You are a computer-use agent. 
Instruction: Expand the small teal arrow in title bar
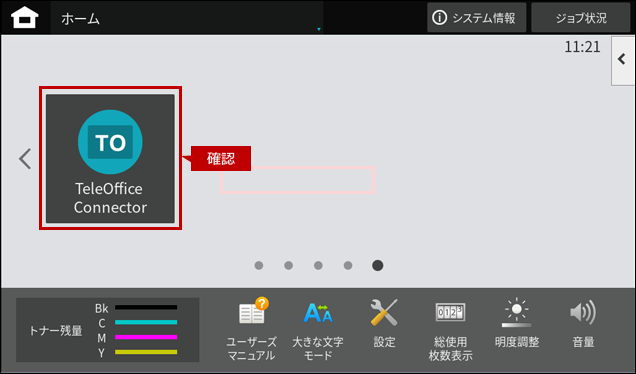(x=319, y=29)
